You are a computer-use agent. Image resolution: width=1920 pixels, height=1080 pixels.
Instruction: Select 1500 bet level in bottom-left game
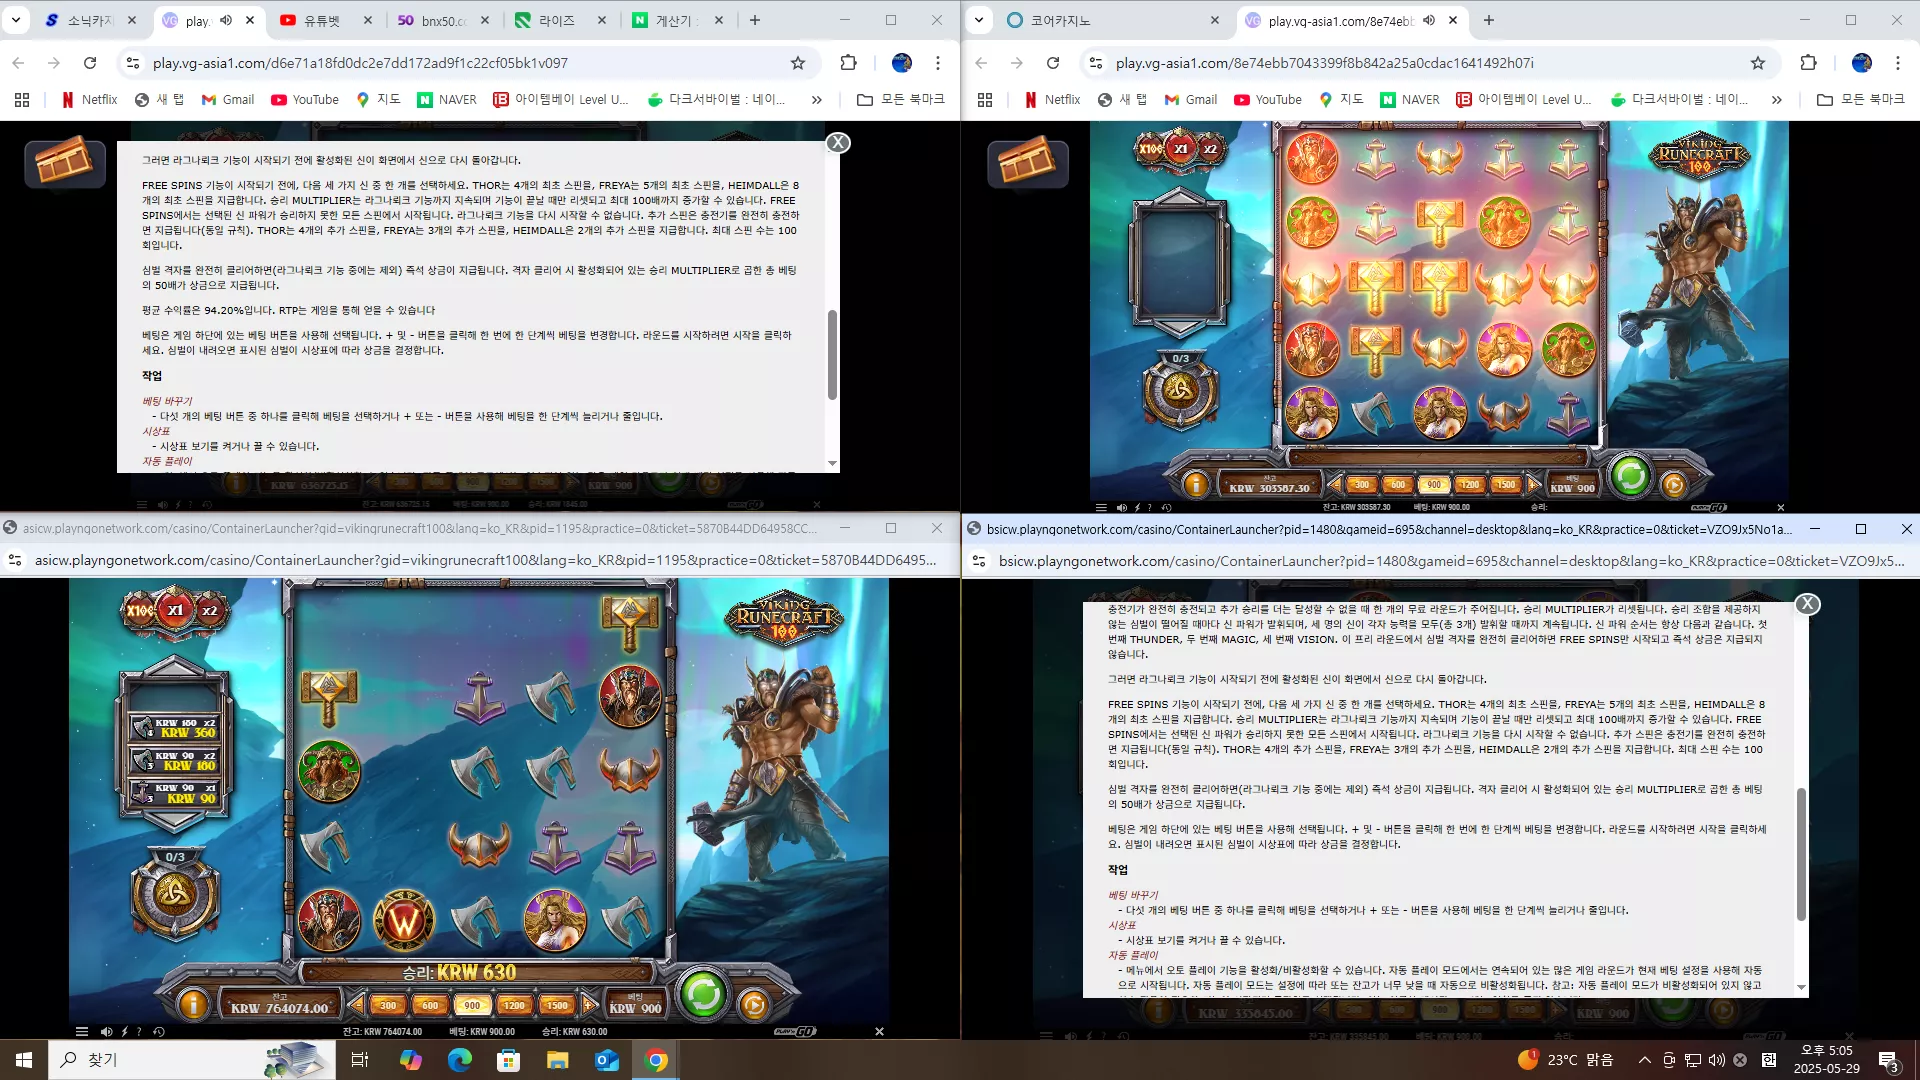click(x=557, y=1005)
